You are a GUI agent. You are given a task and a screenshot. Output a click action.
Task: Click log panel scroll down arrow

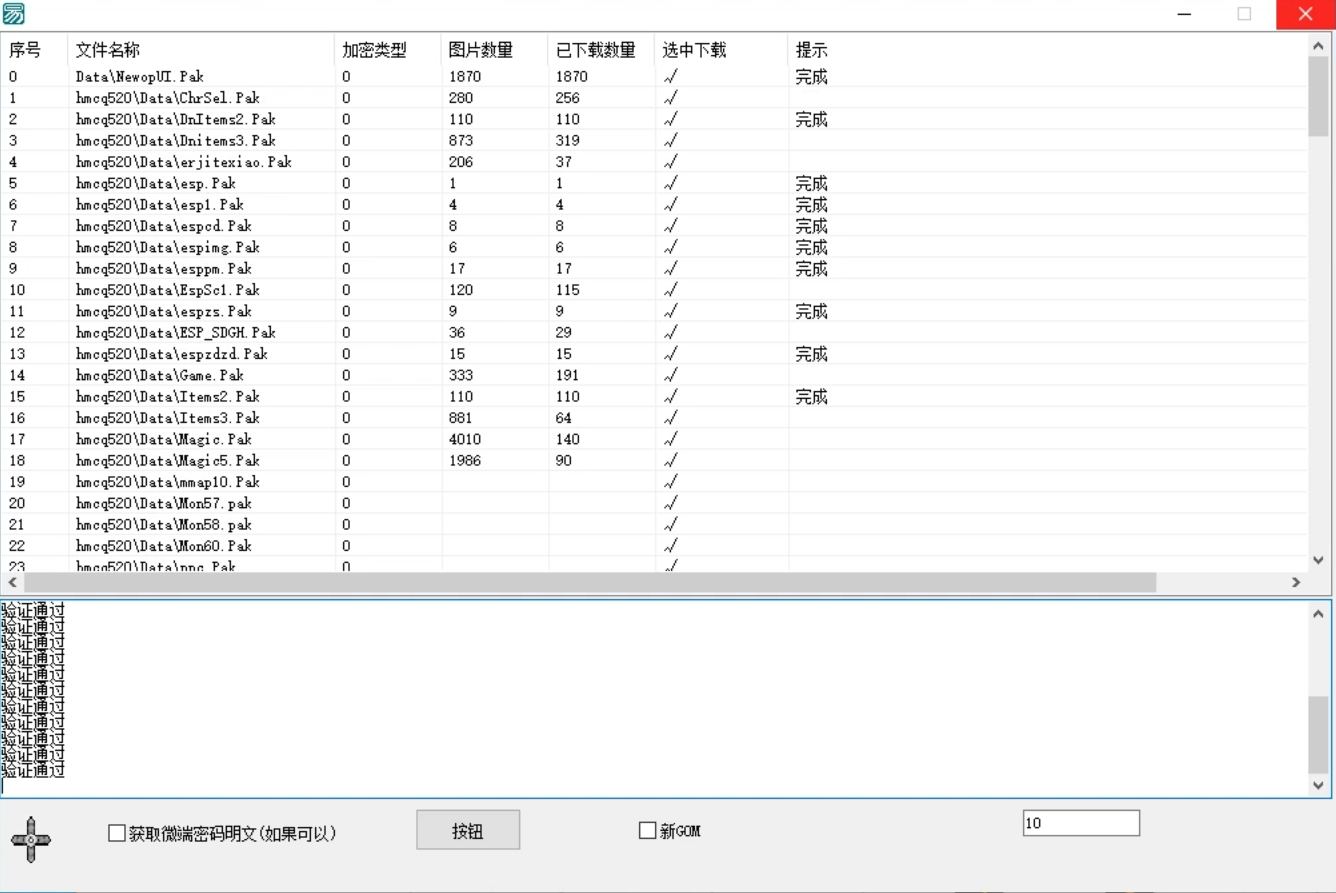(x=1318, y=786)
